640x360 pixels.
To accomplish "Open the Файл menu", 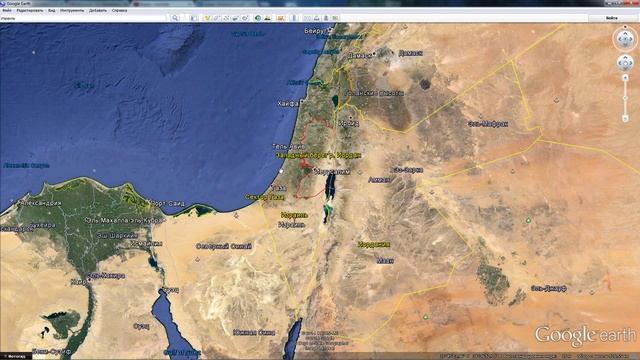I will (7, 10).
